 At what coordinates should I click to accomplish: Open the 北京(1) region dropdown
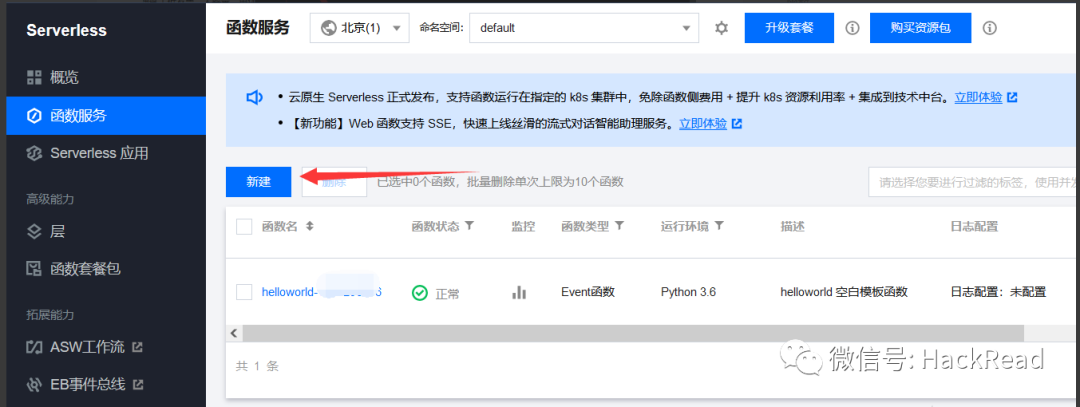coord(360,28)
